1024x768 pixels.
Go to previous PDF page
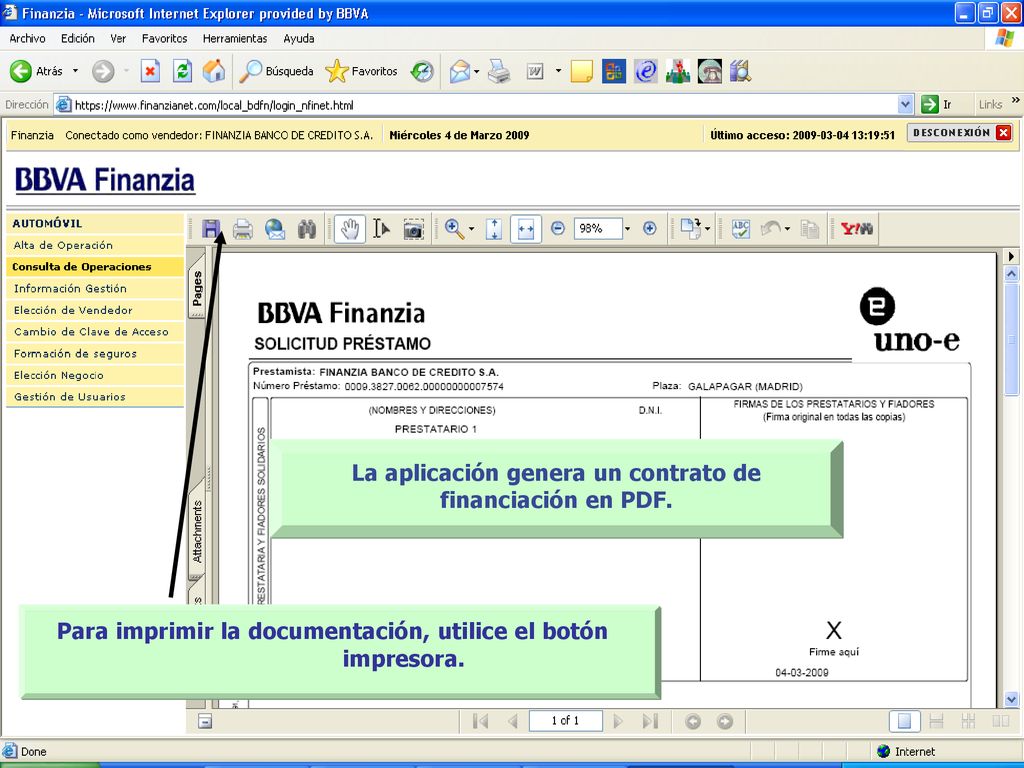[x=513, y=721]
